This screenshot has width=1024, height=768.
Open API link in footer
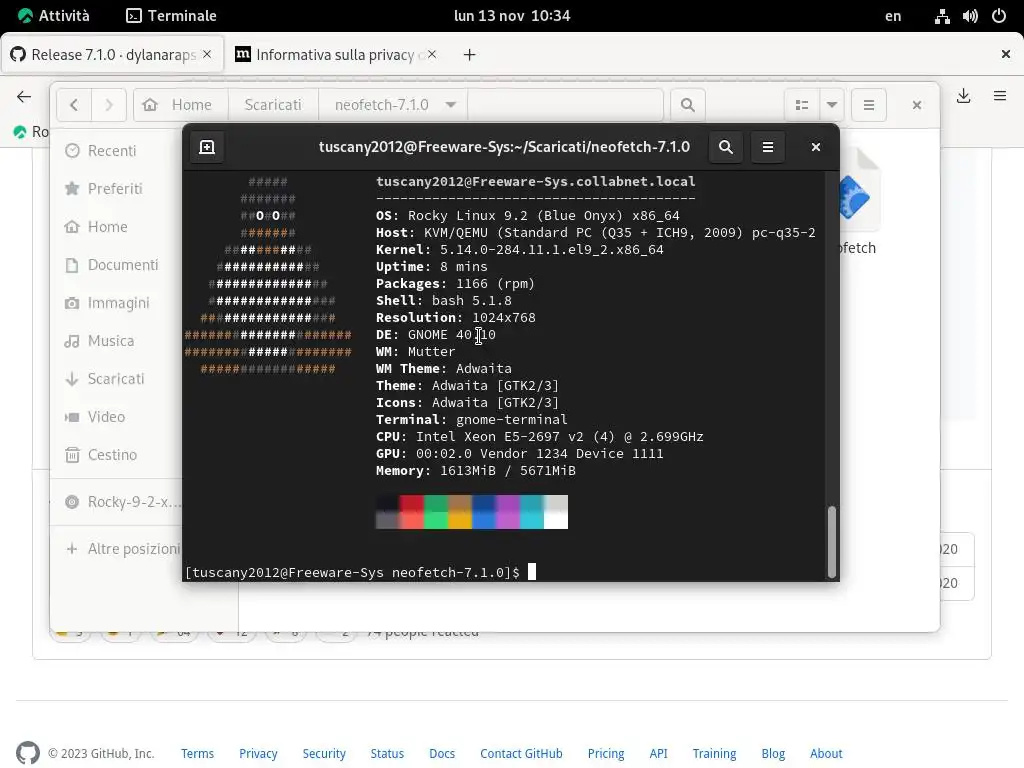click(x=658, y=754)
